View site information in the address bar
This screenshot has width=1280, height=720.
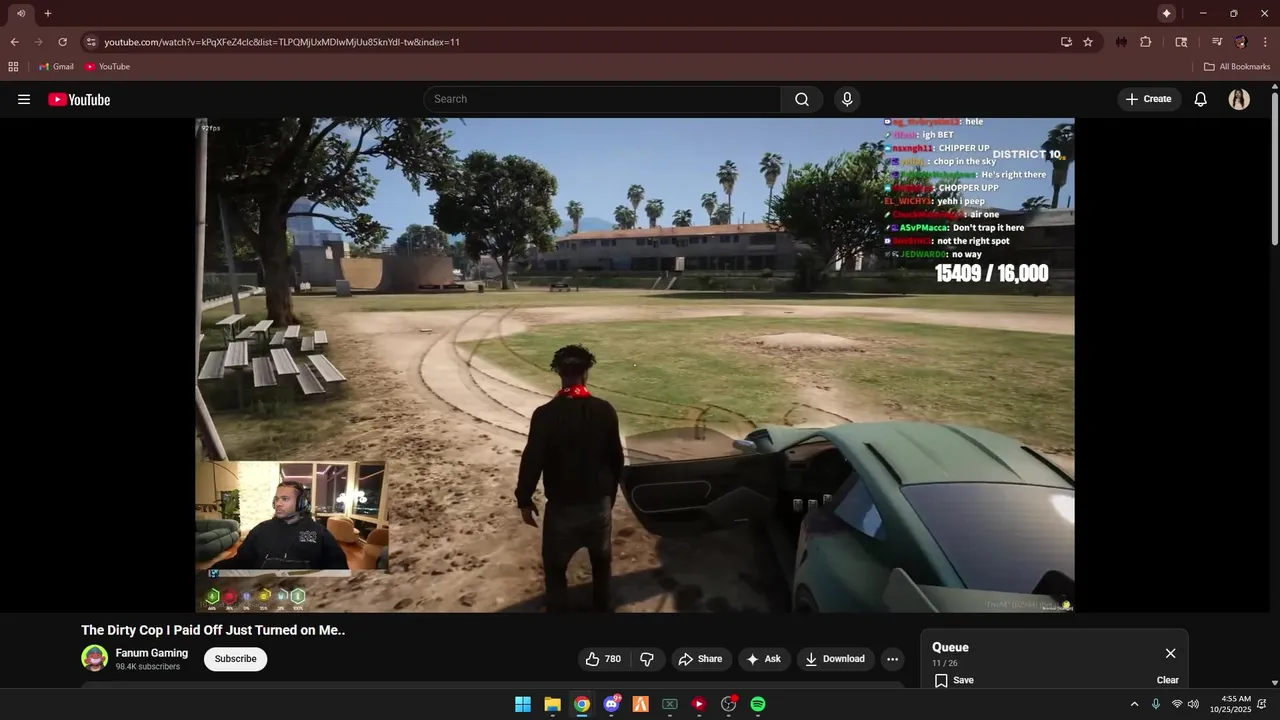(x=91, y=42)
